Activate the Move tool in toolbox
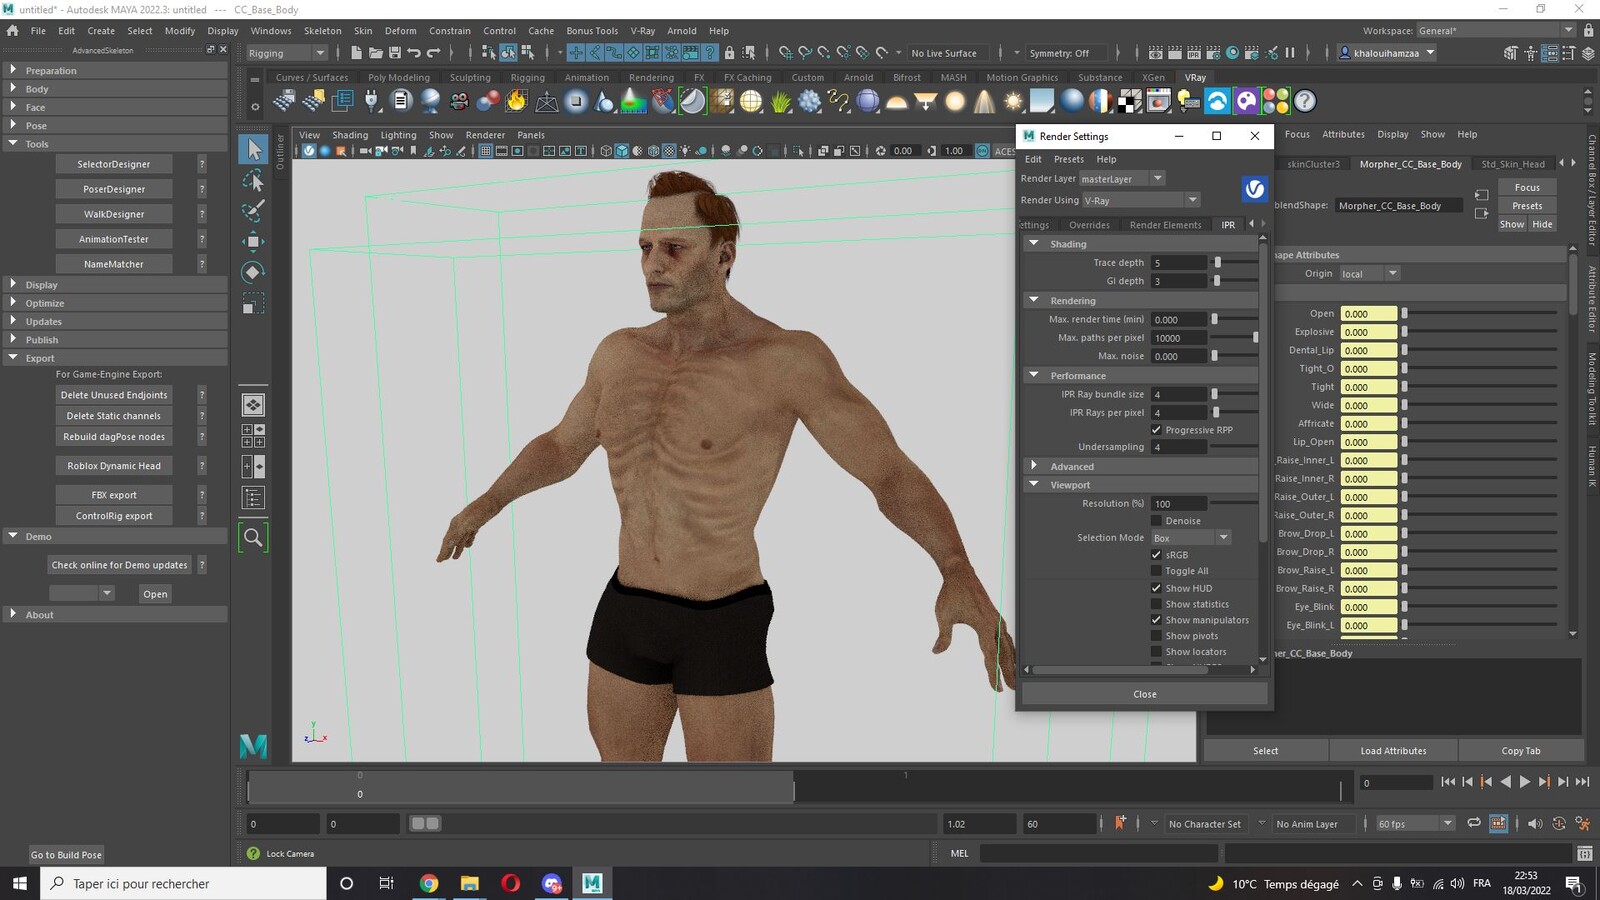The width and height of the screenshot is (1600, 900). 254,241
